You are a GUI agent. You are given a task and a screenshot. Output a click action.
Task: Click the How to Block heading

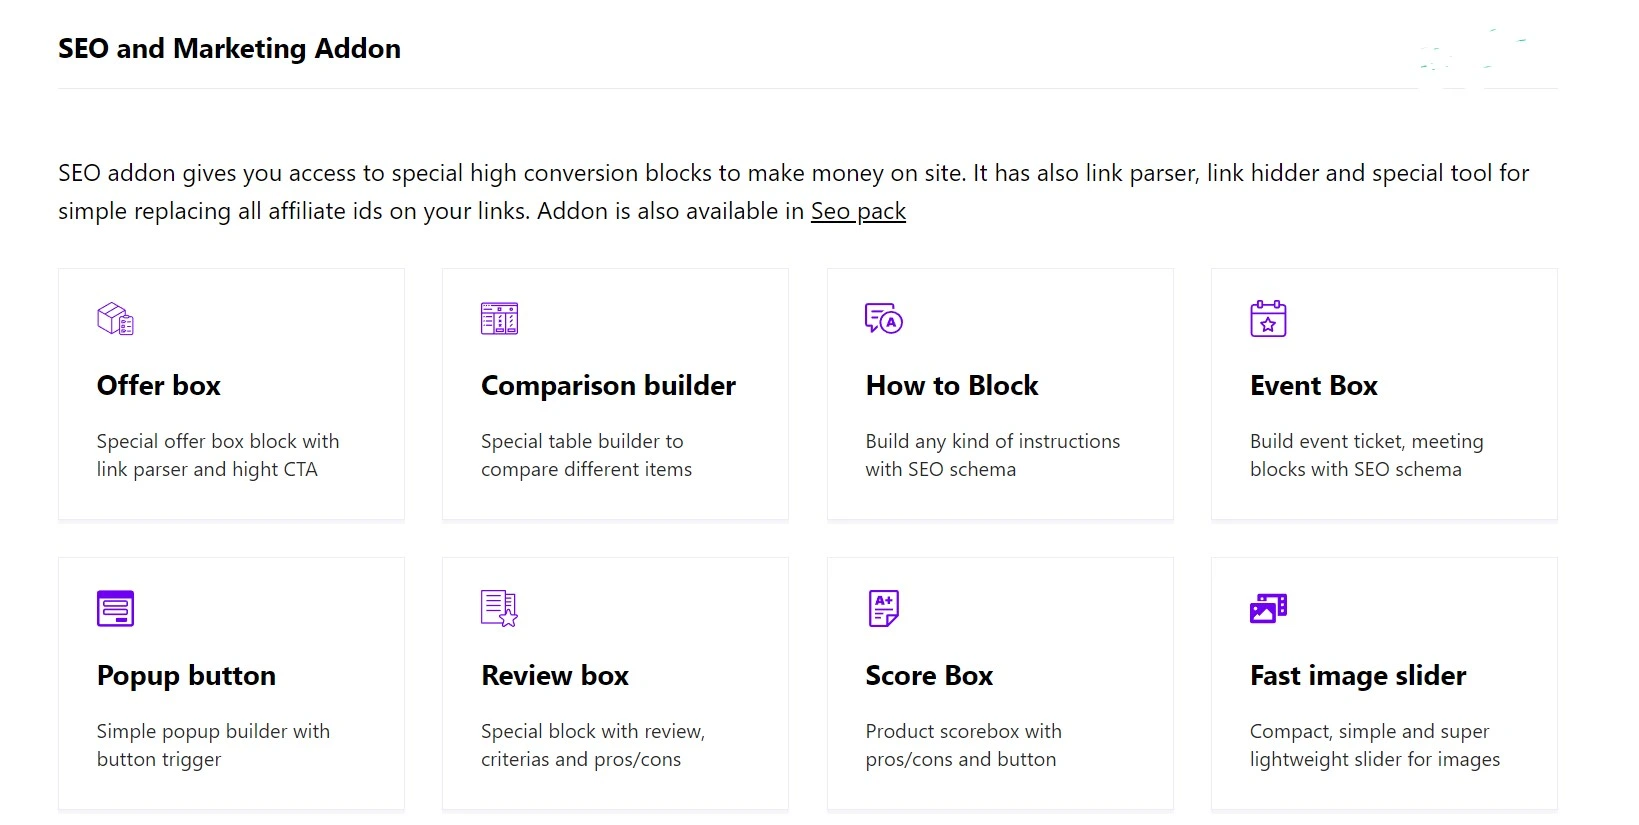coord(952,386)
